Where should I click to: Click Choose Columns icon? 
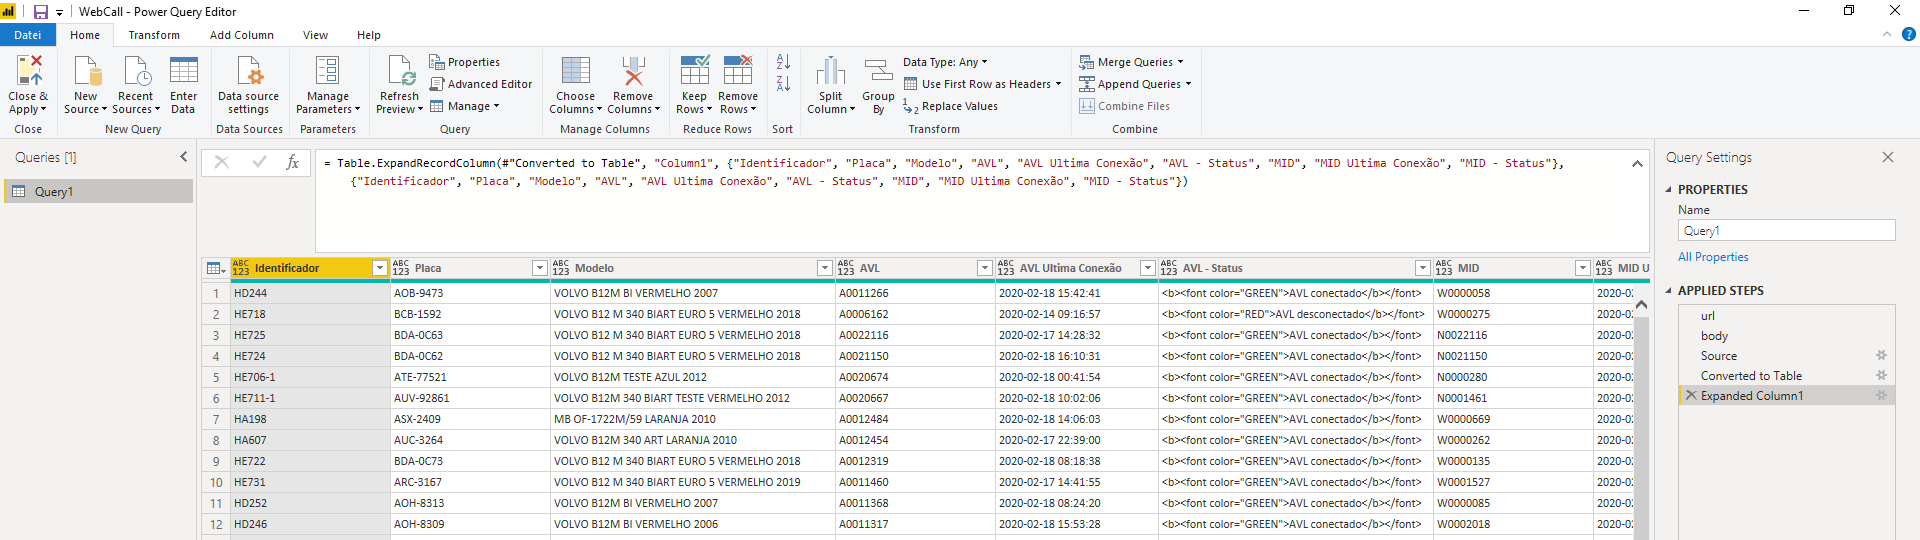pos(576,70)
